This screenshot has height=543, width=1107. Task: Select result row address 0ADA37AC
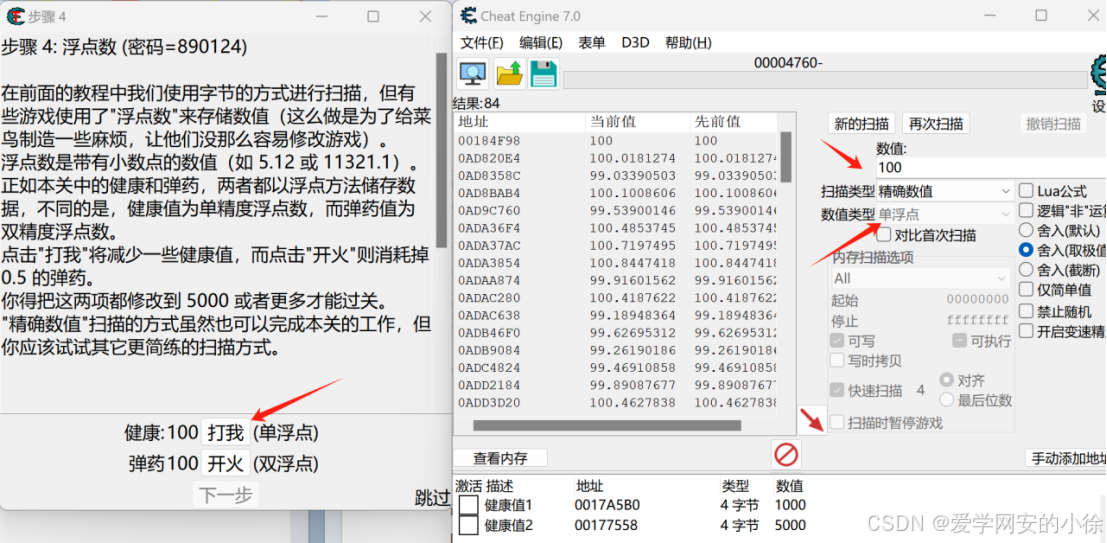click(x=616, y=245)
